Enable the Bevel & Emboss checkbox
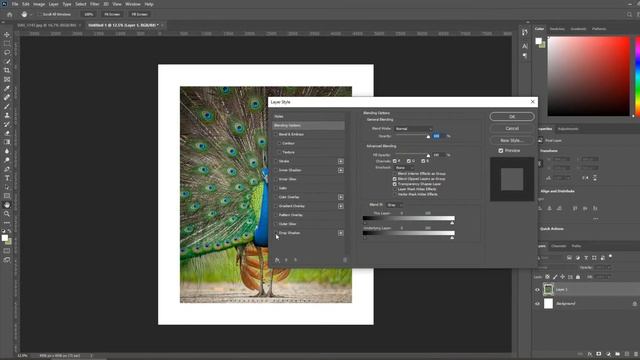Image resolution: width=640 pixels, height=360 pixels. (276, 134)
